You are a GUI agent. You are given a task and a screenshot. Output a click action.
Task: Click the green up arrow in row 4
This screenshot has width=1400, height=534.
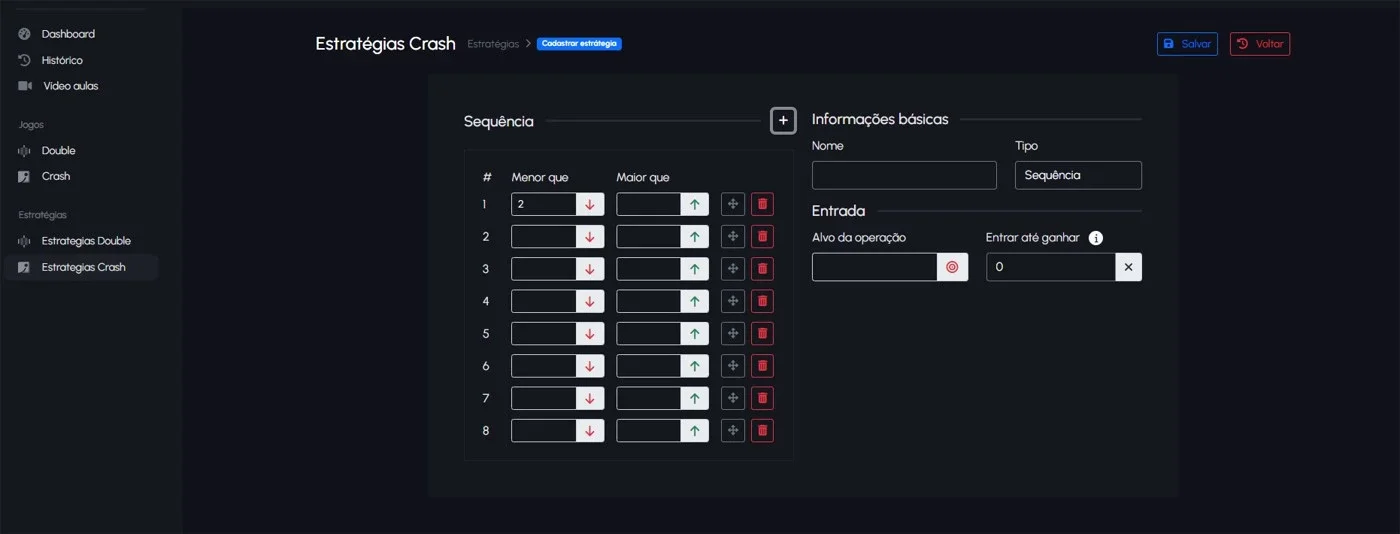click(695, 301)
